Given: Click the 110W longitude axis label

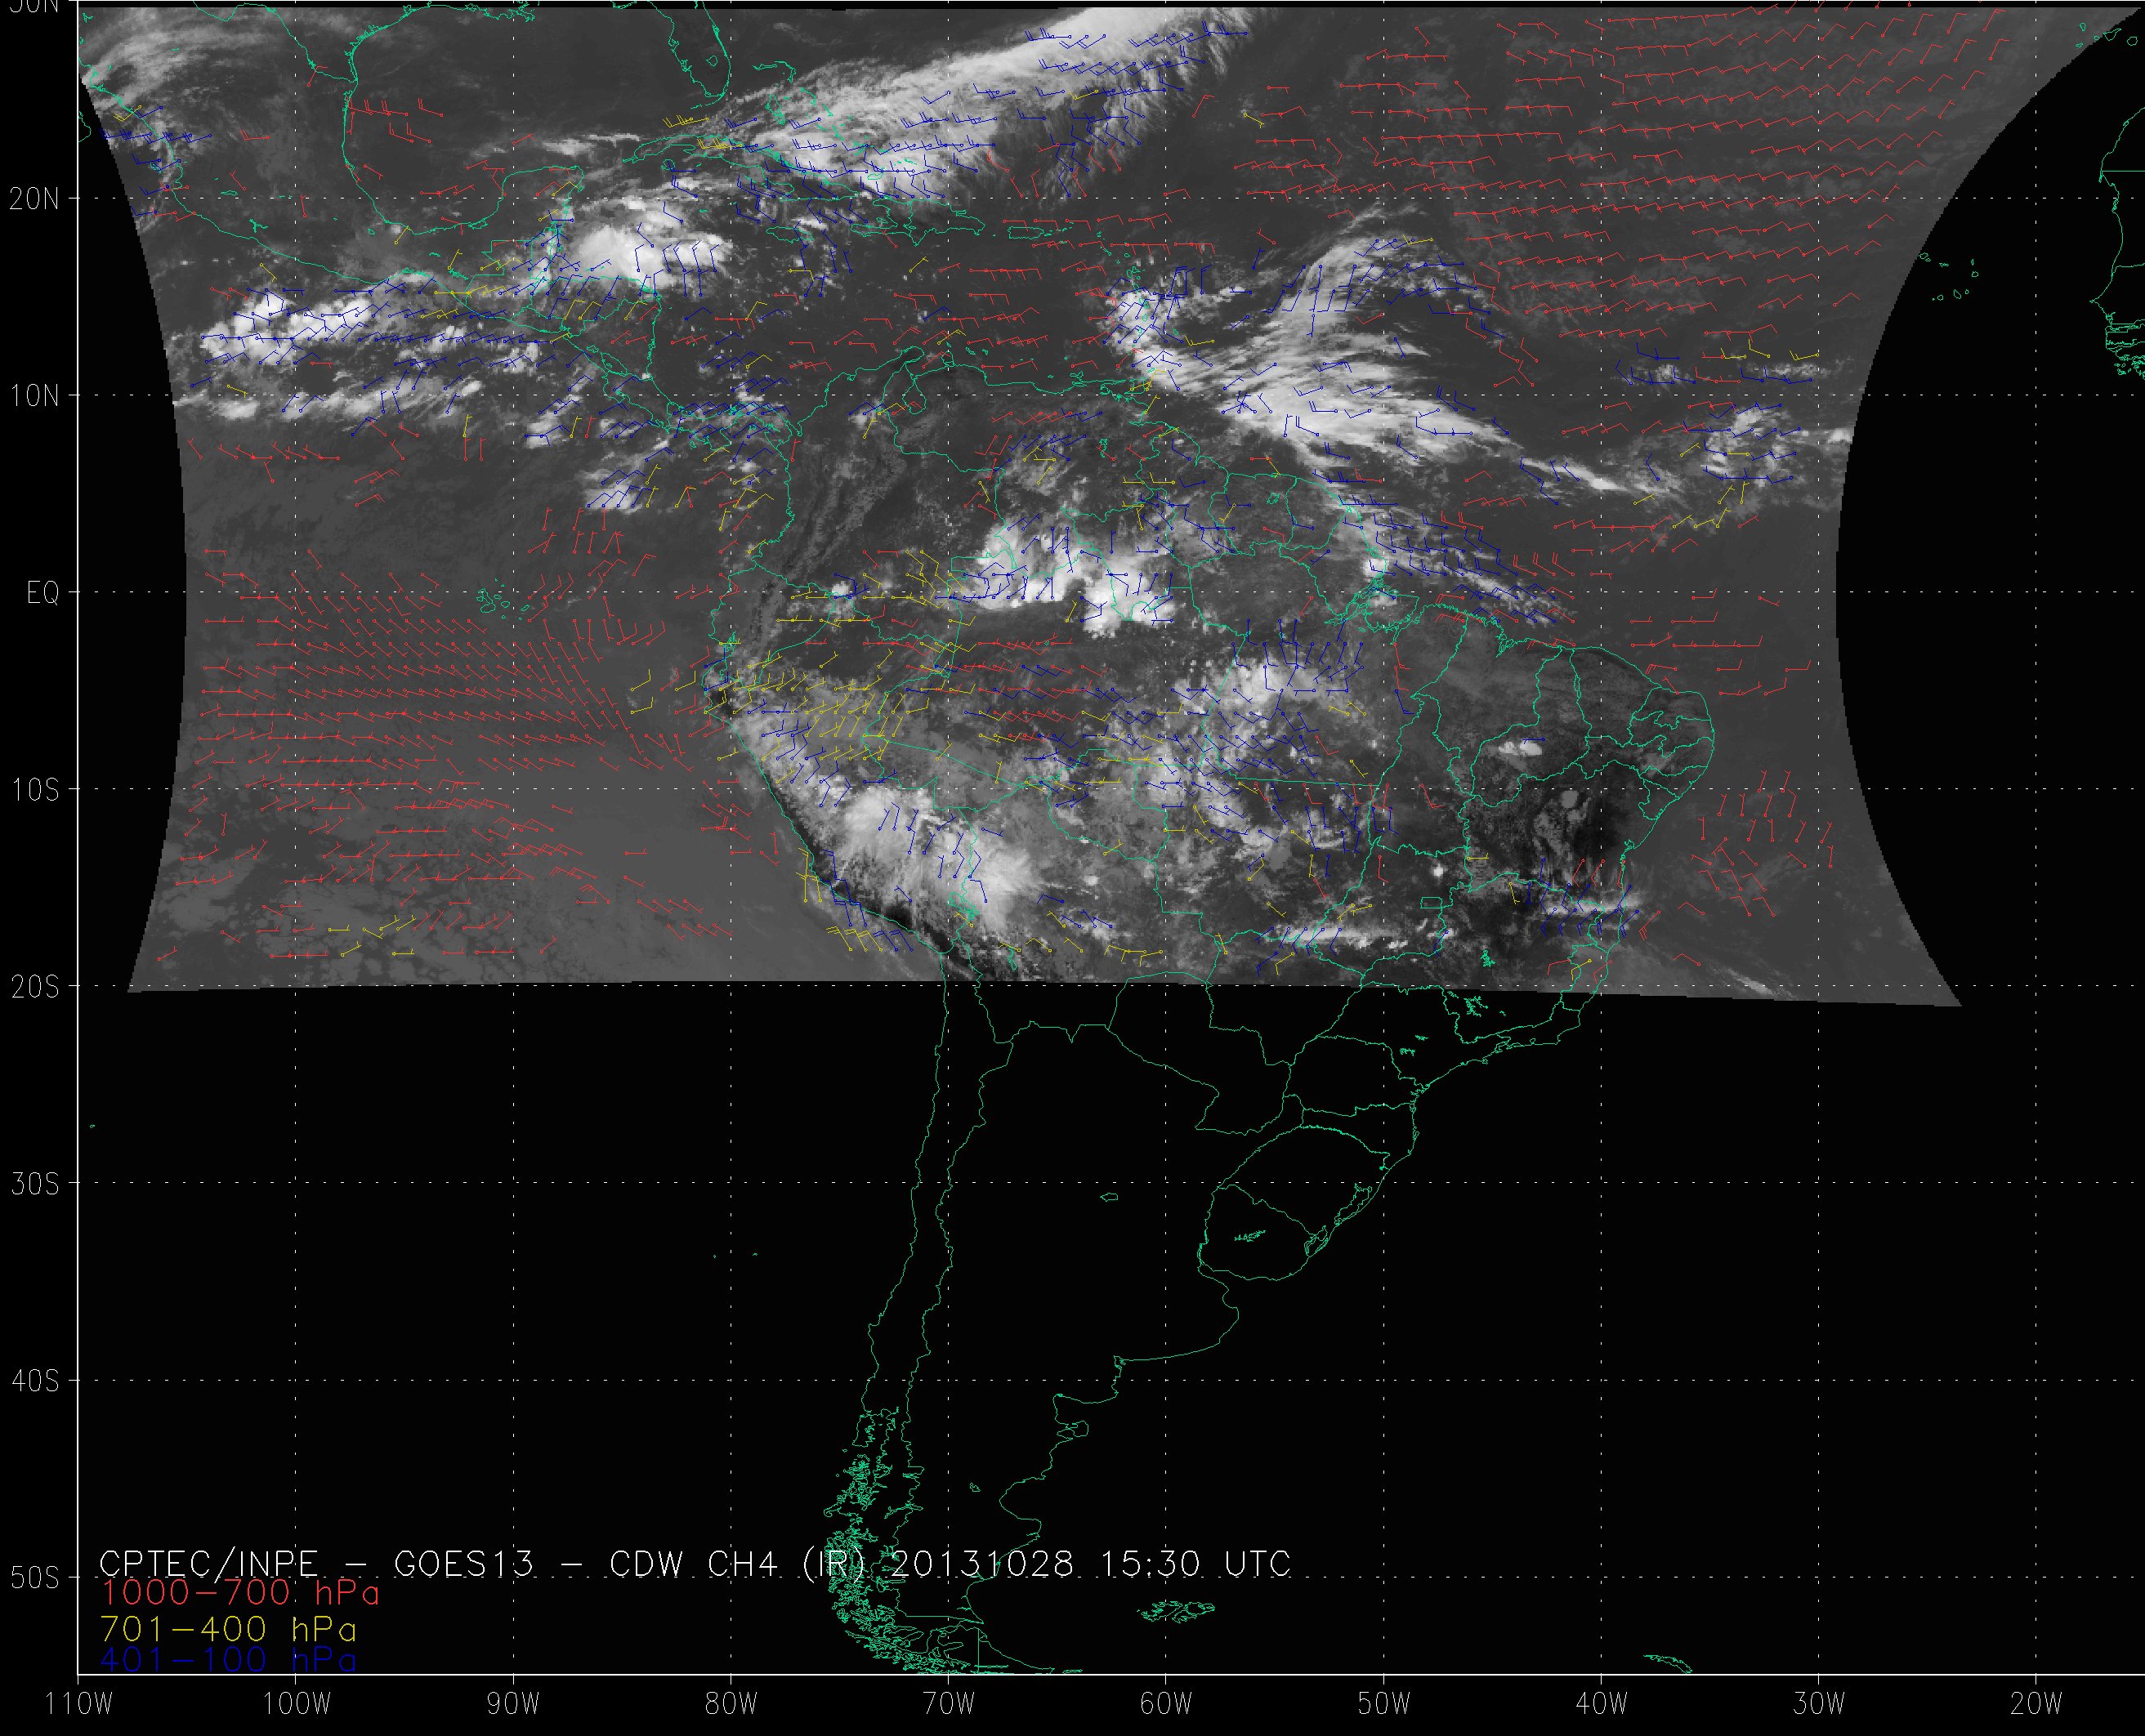Looking at the screenshot, I should tap(79, 1704).
